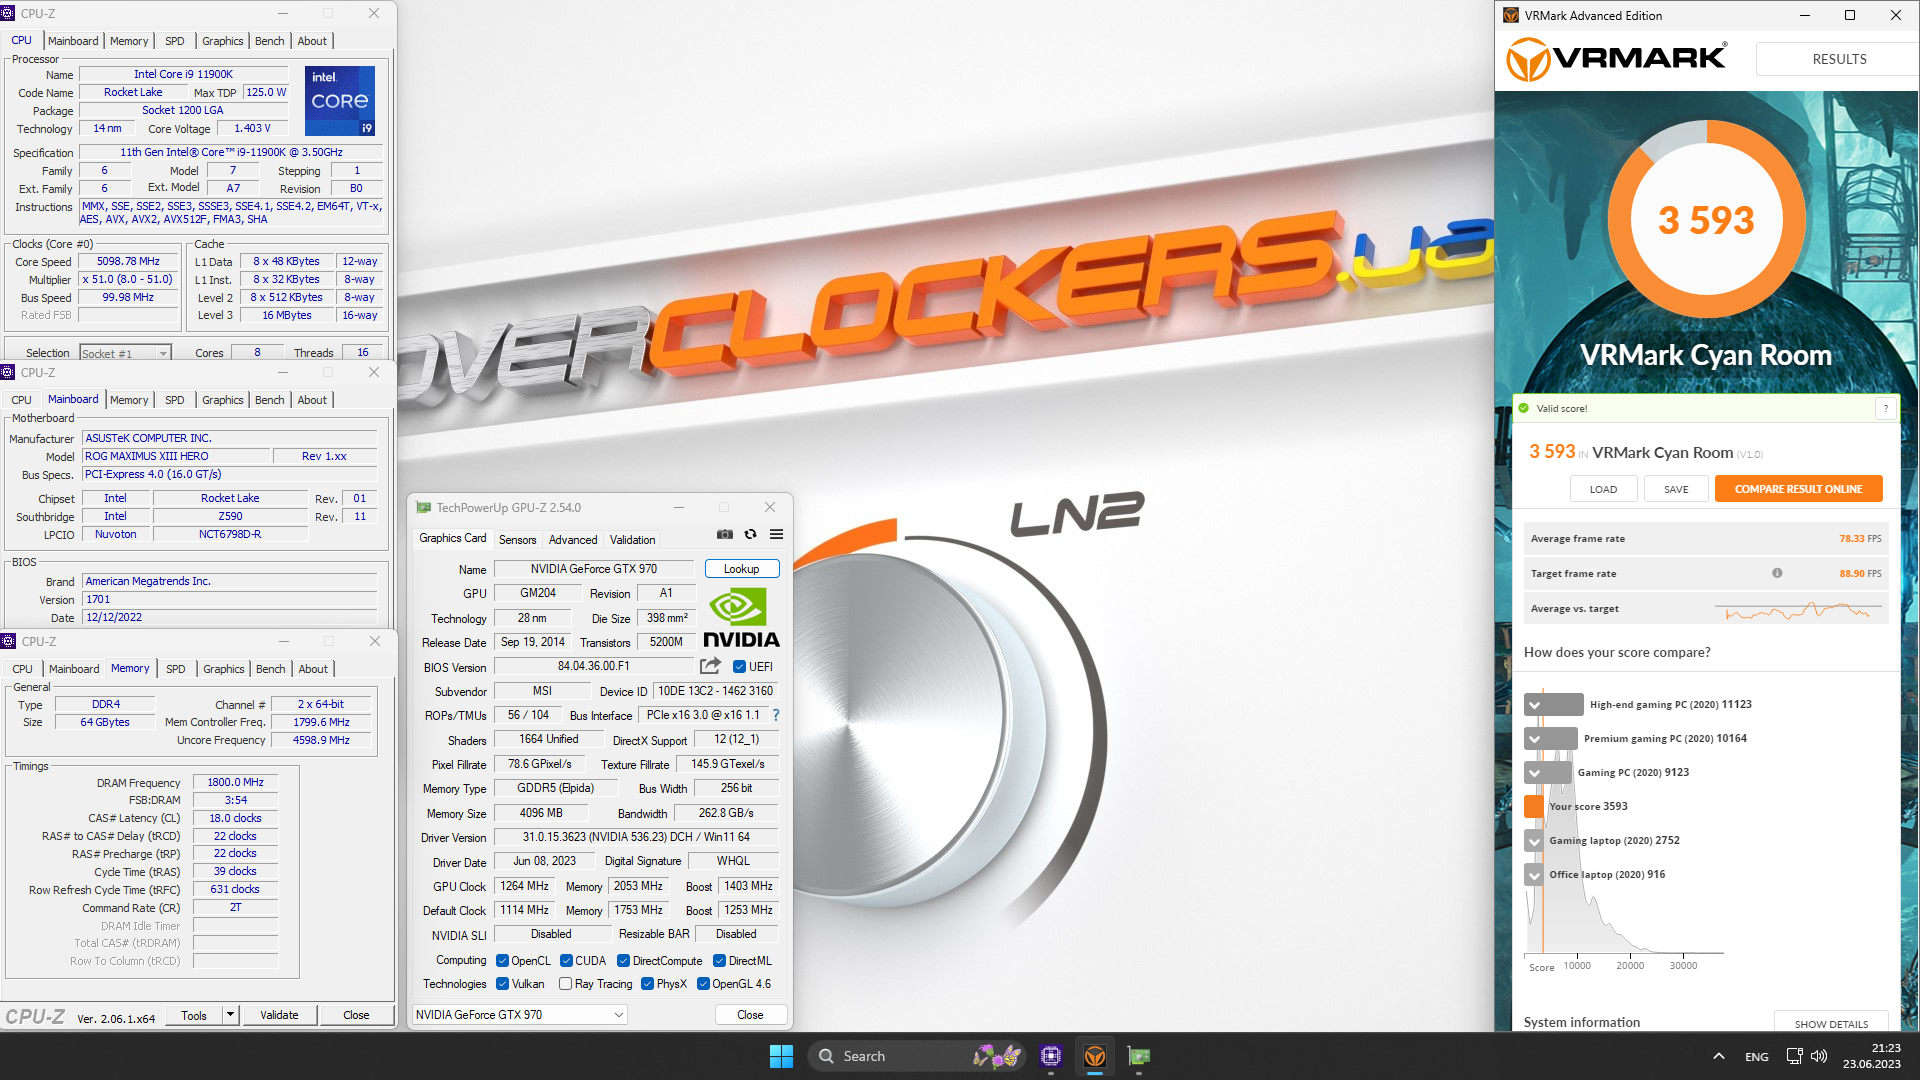Click orange Your score marker
Screen dimensions: 1920x1080
[1534, 806]
